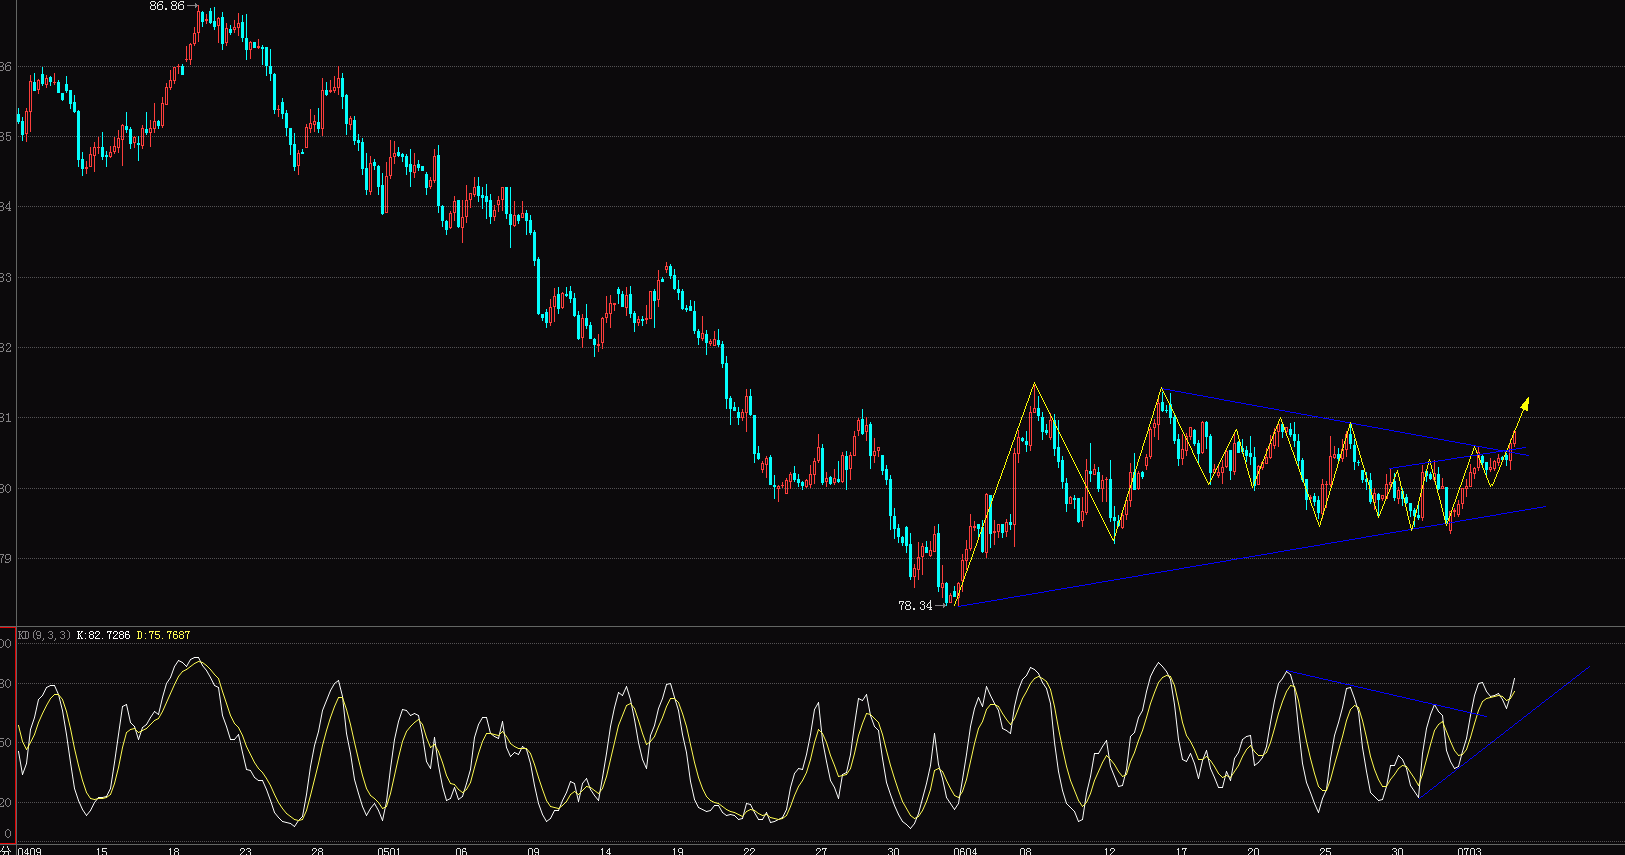Viewport: 1625px width, 855px height.
Task: Click the 0409 date on the time axis
Action: 30,851
